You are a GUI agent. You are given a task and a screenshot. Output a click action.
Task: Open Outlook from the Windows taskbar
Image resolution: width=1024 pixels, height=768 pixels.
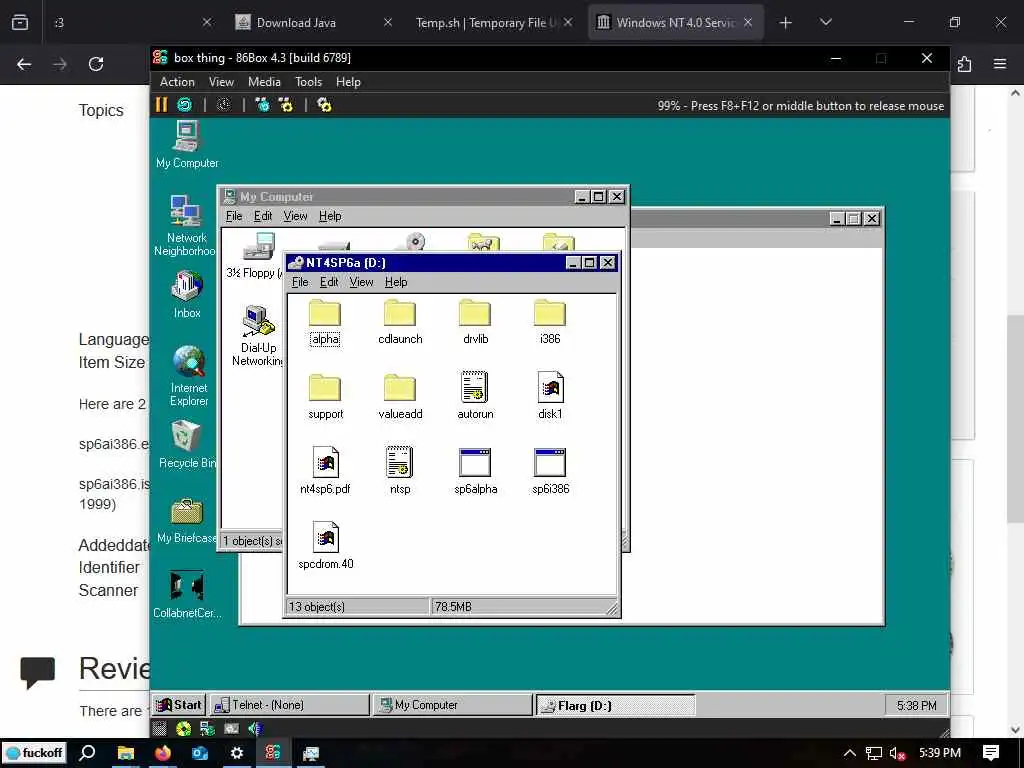point(200,753)
